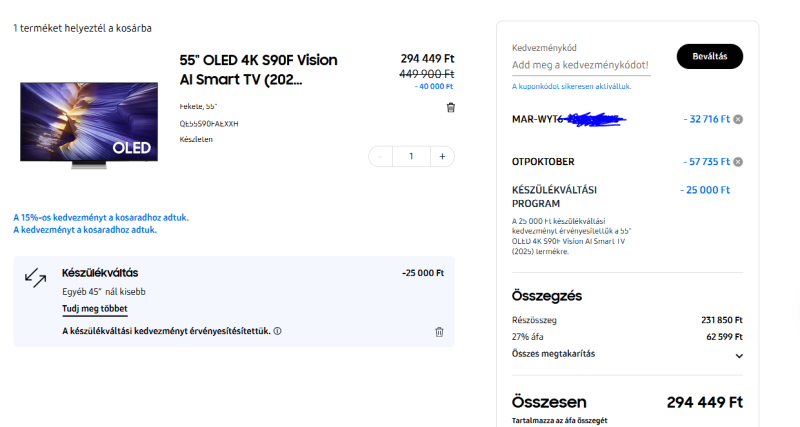Click 'Egyéb 45" nál kisebb' trade-in device text
The height and width of the screenshot is (427, 800).
click(x=104, y=292)
